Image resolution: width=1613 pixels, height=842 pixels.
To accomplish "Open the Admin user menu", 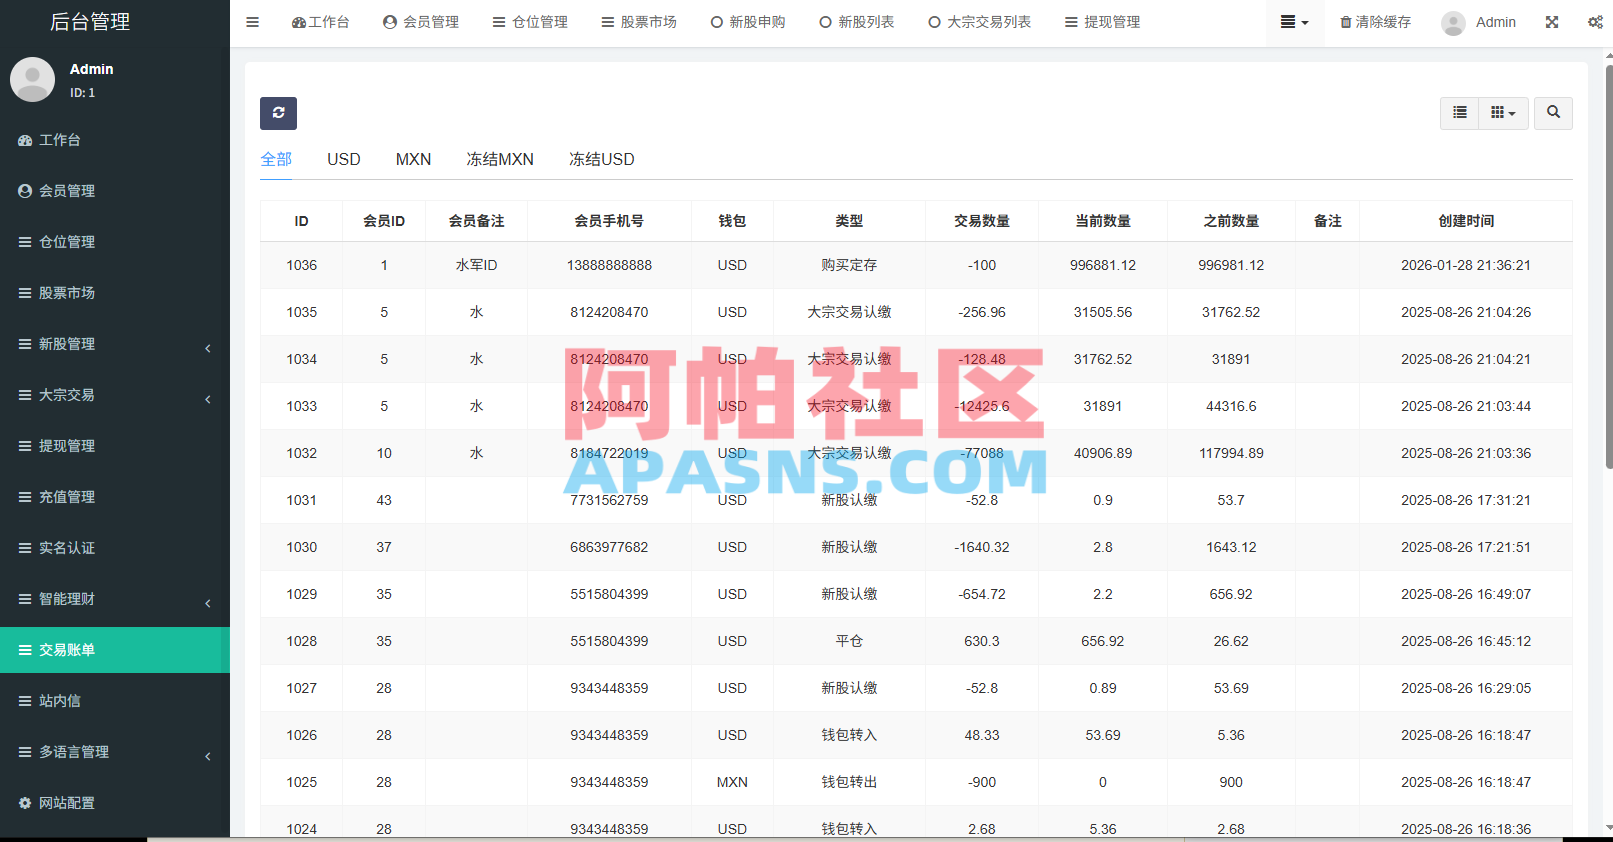I will [x=1479, y=22].
